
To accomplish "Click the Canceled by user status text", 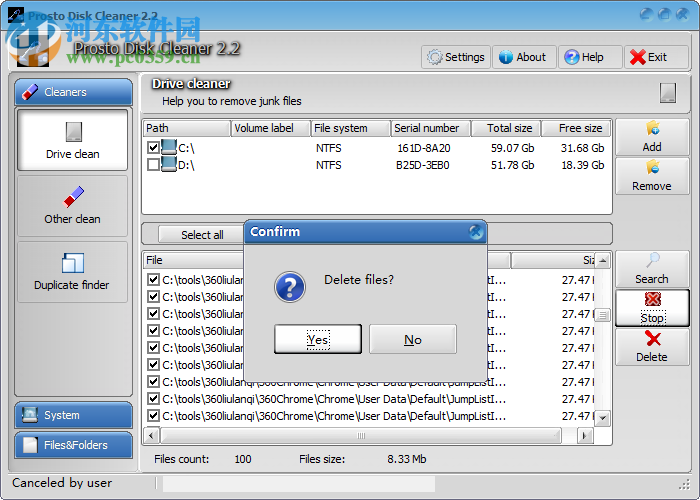I will (x=62, y=483).
